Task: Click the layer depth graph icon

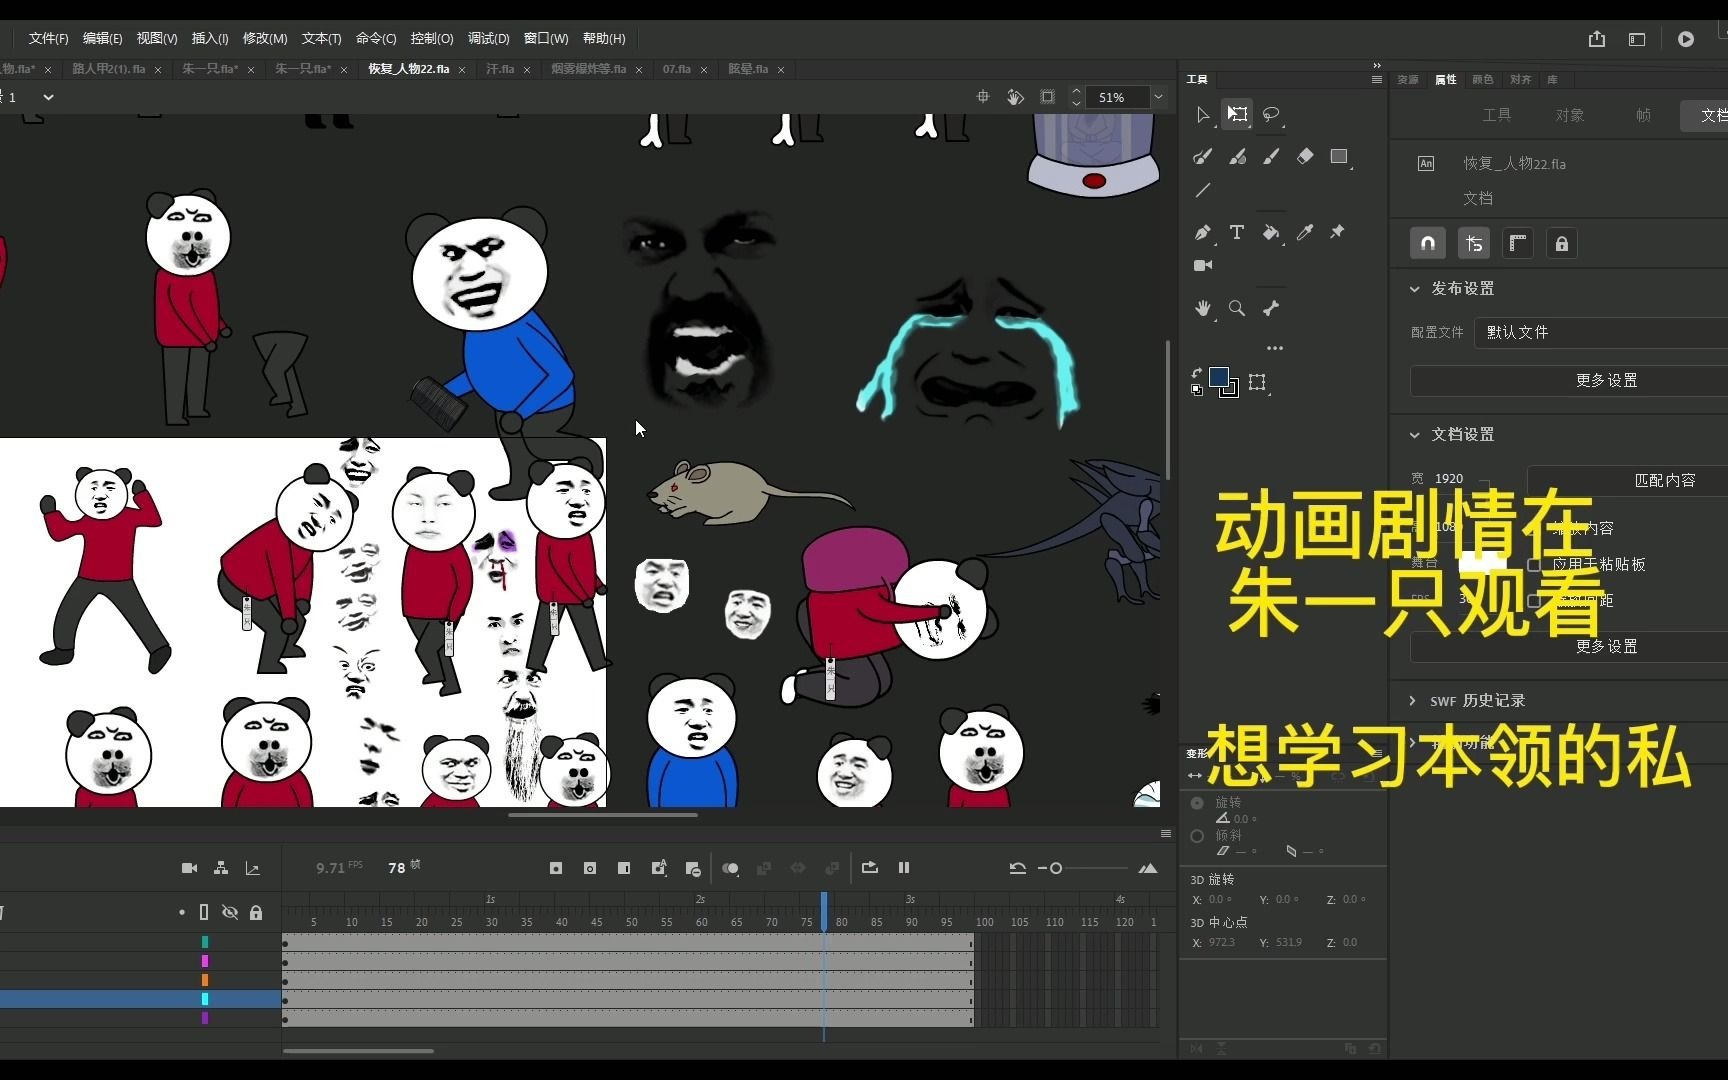Action: point(253,868)
